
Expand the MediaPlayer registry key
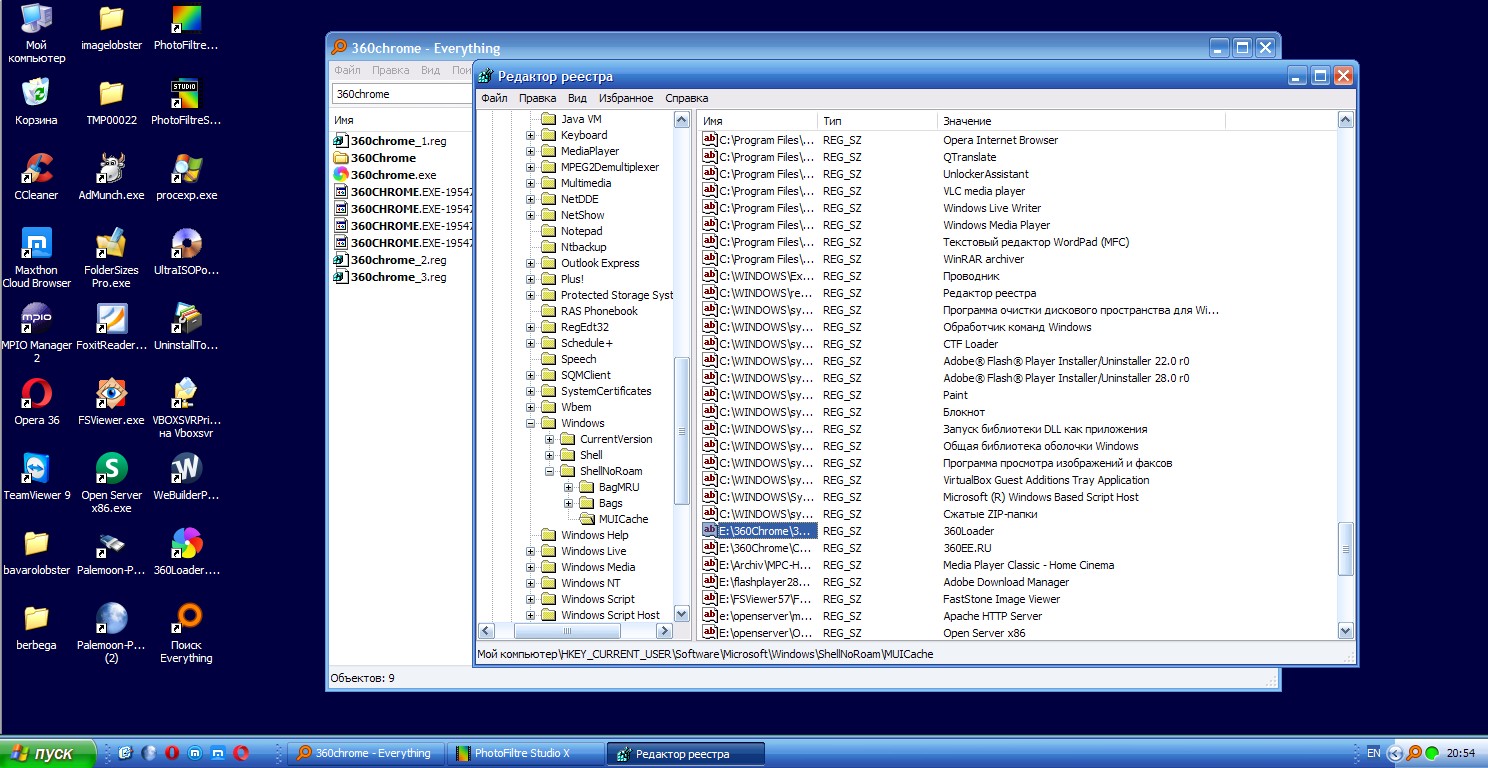tap(531, 151)
